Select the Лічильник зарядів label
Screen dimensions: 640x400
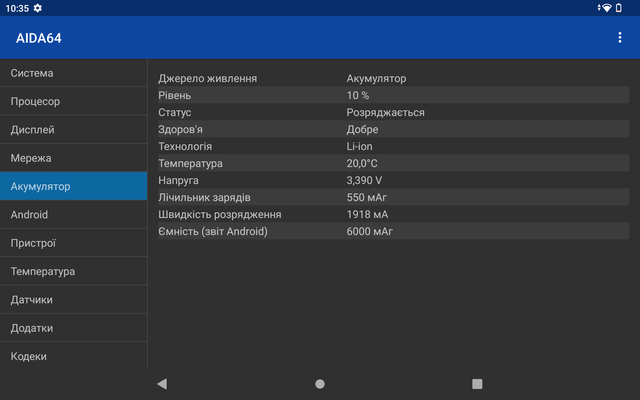point(204,197)
